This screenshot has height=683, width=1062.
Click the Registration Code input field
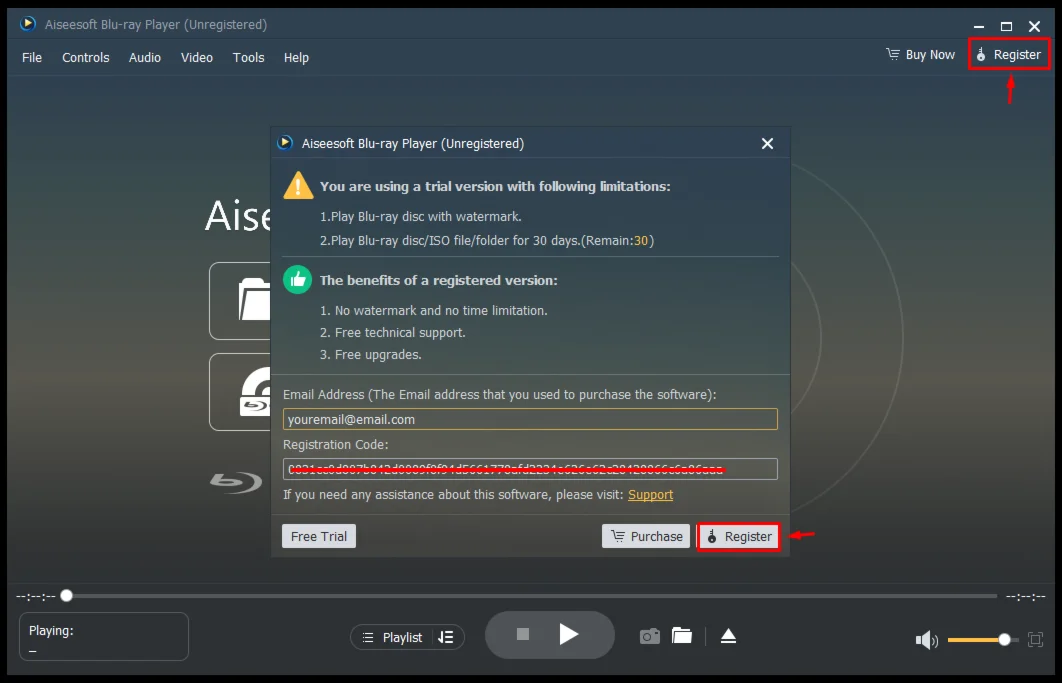(x=530, y=469)
